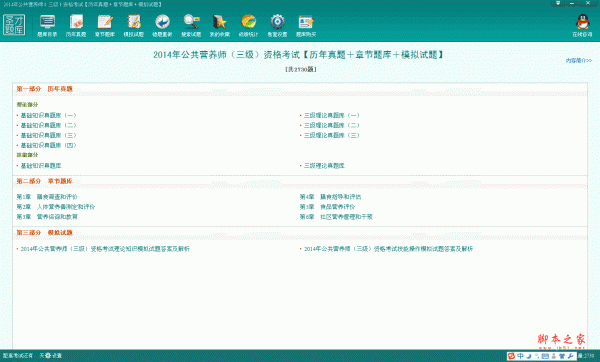Click the 圣才题库 logo icon
600x362 pixels.
(14, 25)
